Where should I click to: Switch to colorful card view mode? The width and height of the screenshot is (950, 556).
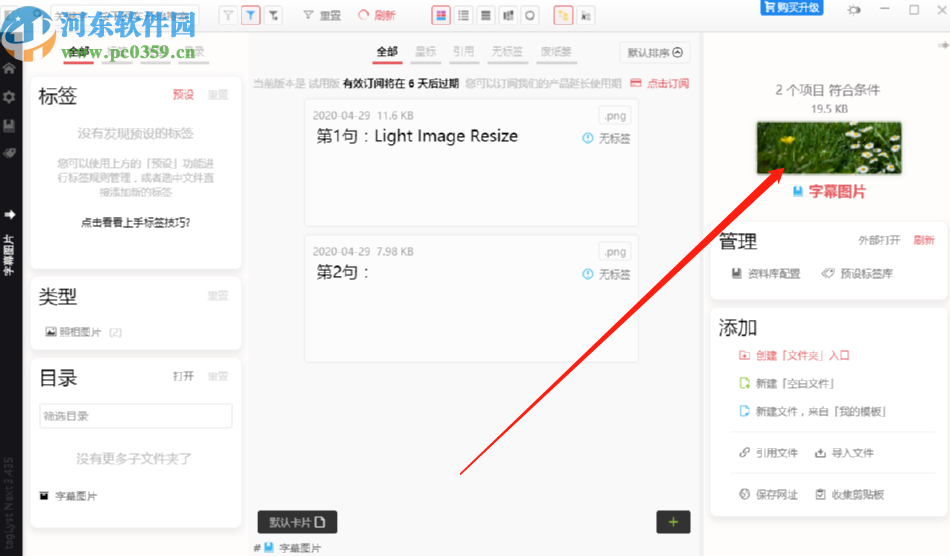click(440, 15)
